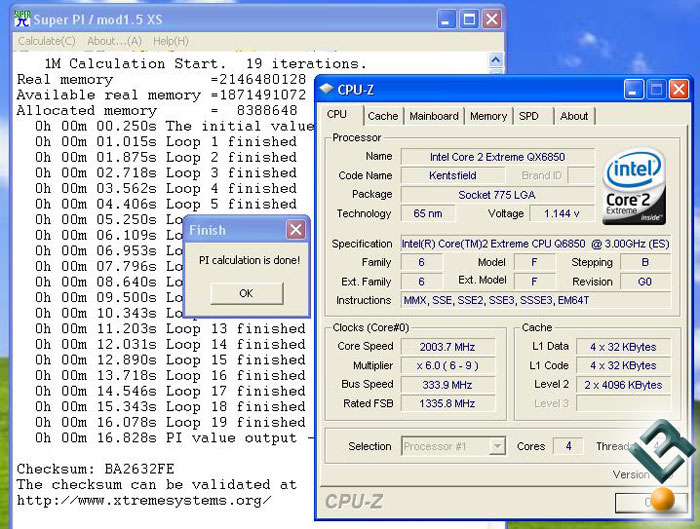
Task: Click the Code Name value Kentsfield
Action: click(x=453, y=175)
